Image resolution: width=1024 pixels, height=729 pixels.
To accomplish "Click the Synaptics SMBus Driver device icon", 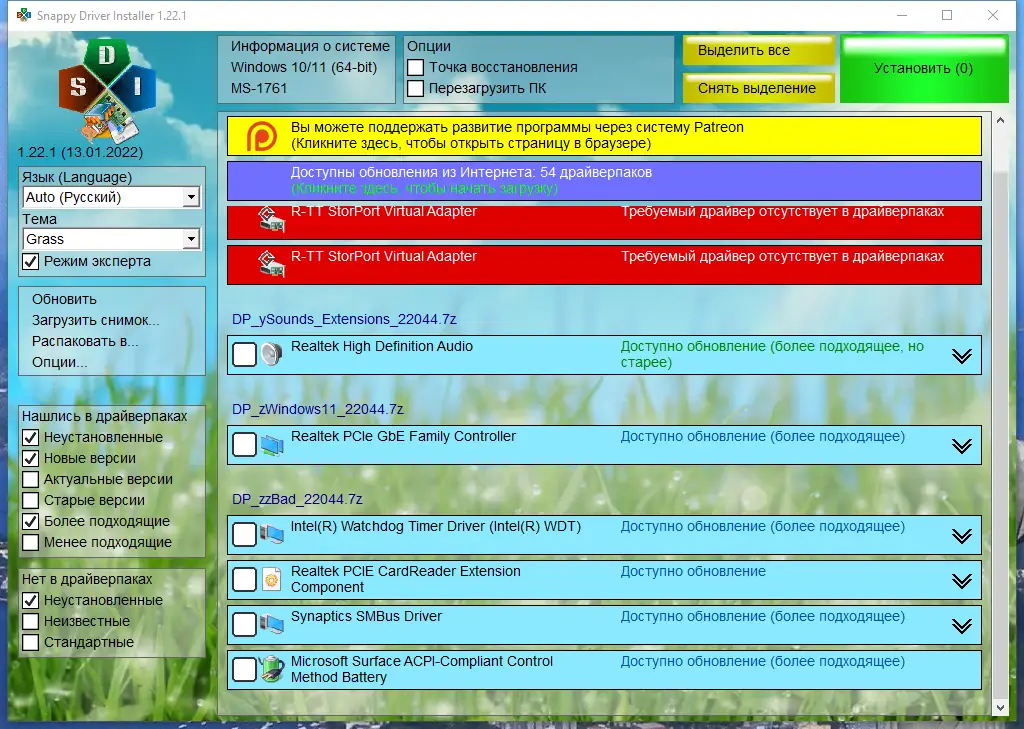I will point(272,624).
